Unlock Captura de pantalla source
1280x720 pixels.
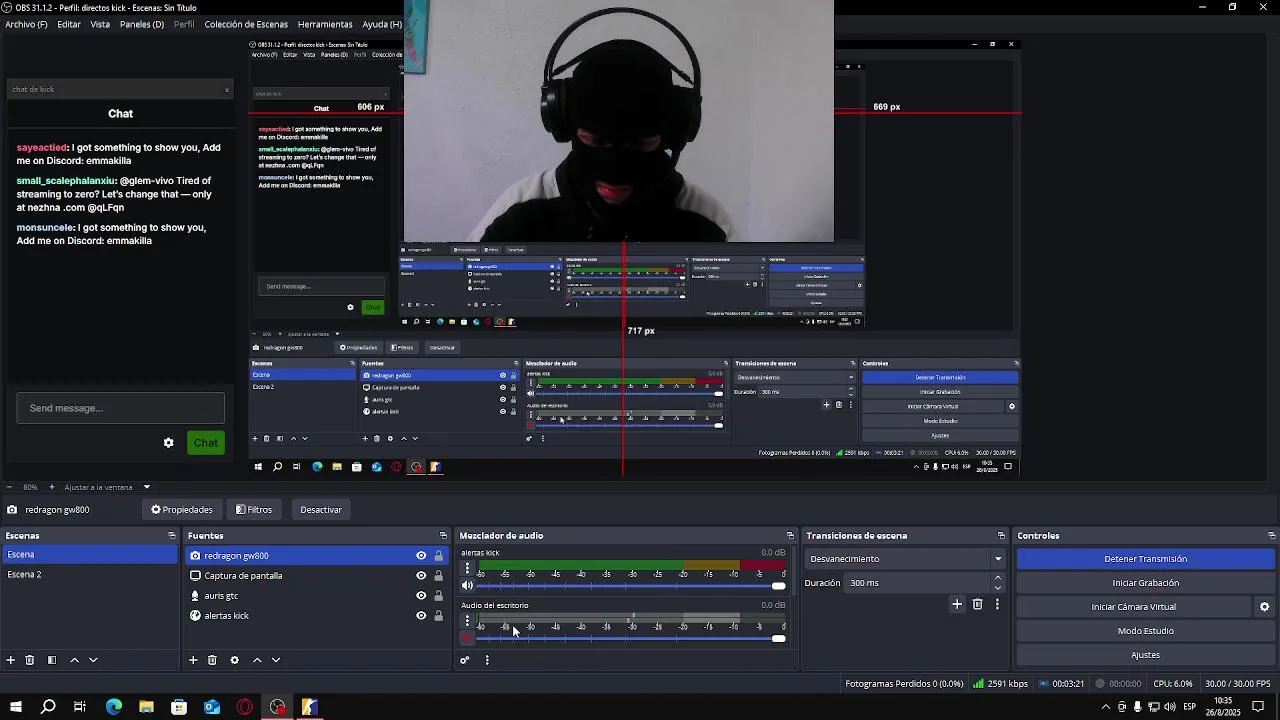coord(438,576)
